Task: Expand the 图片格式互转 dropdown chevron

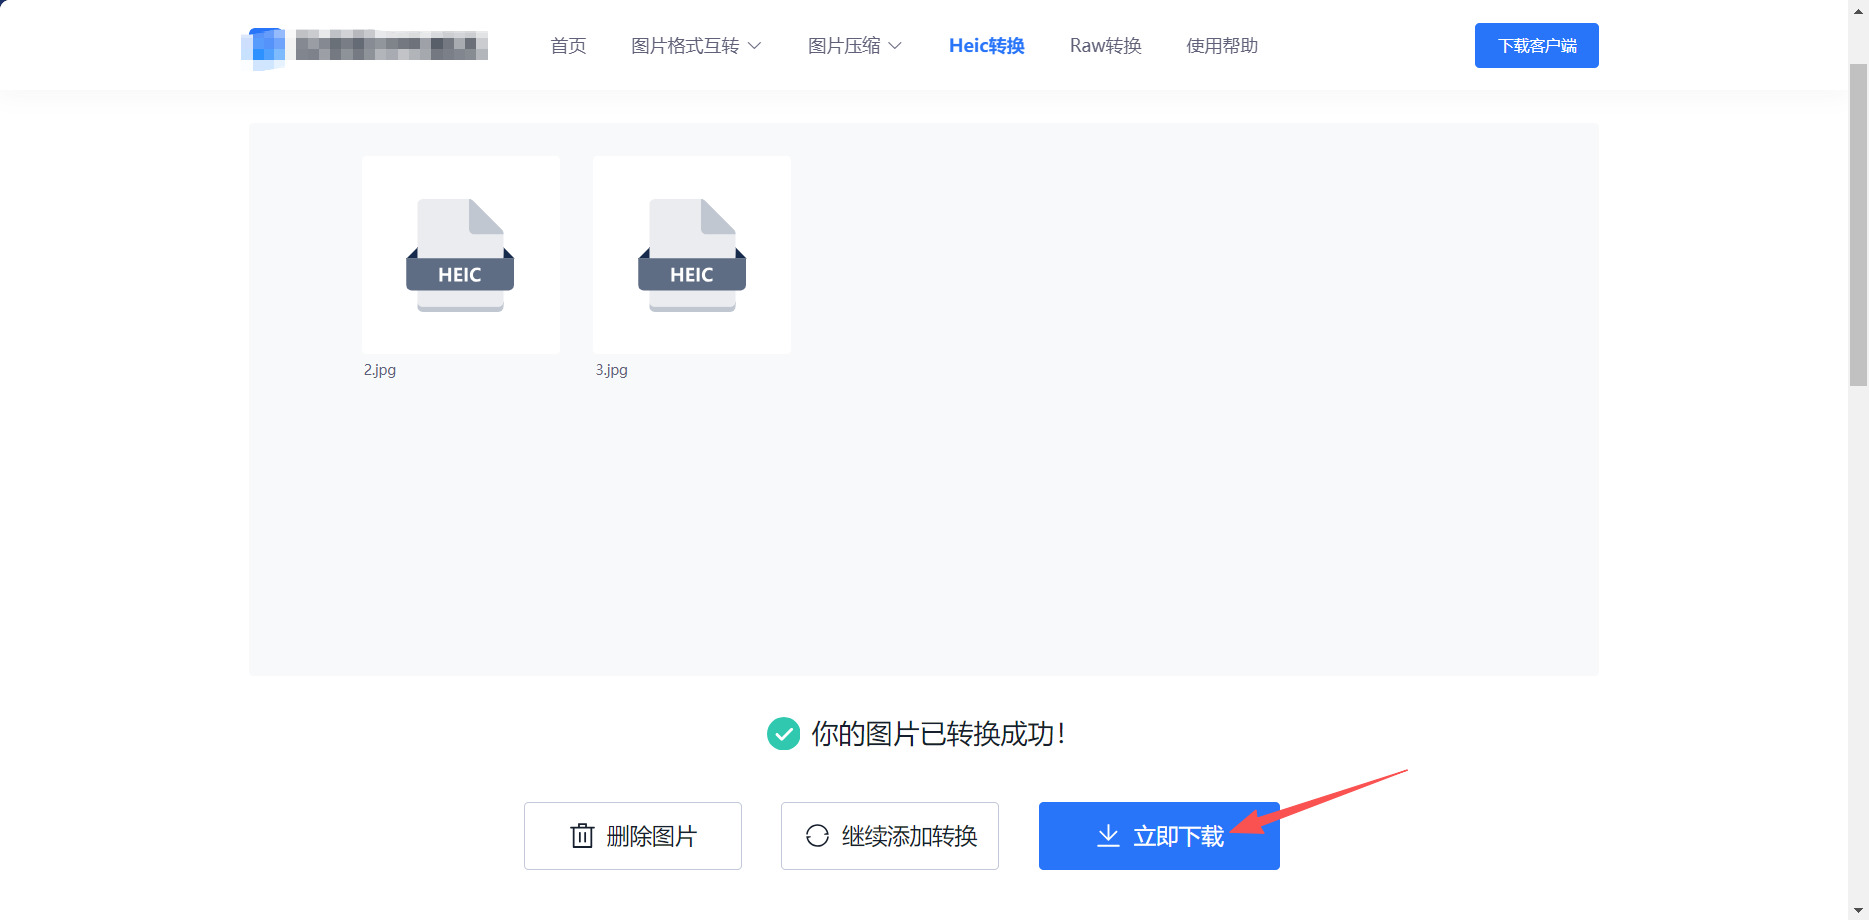Action: [x=755, y=46]
